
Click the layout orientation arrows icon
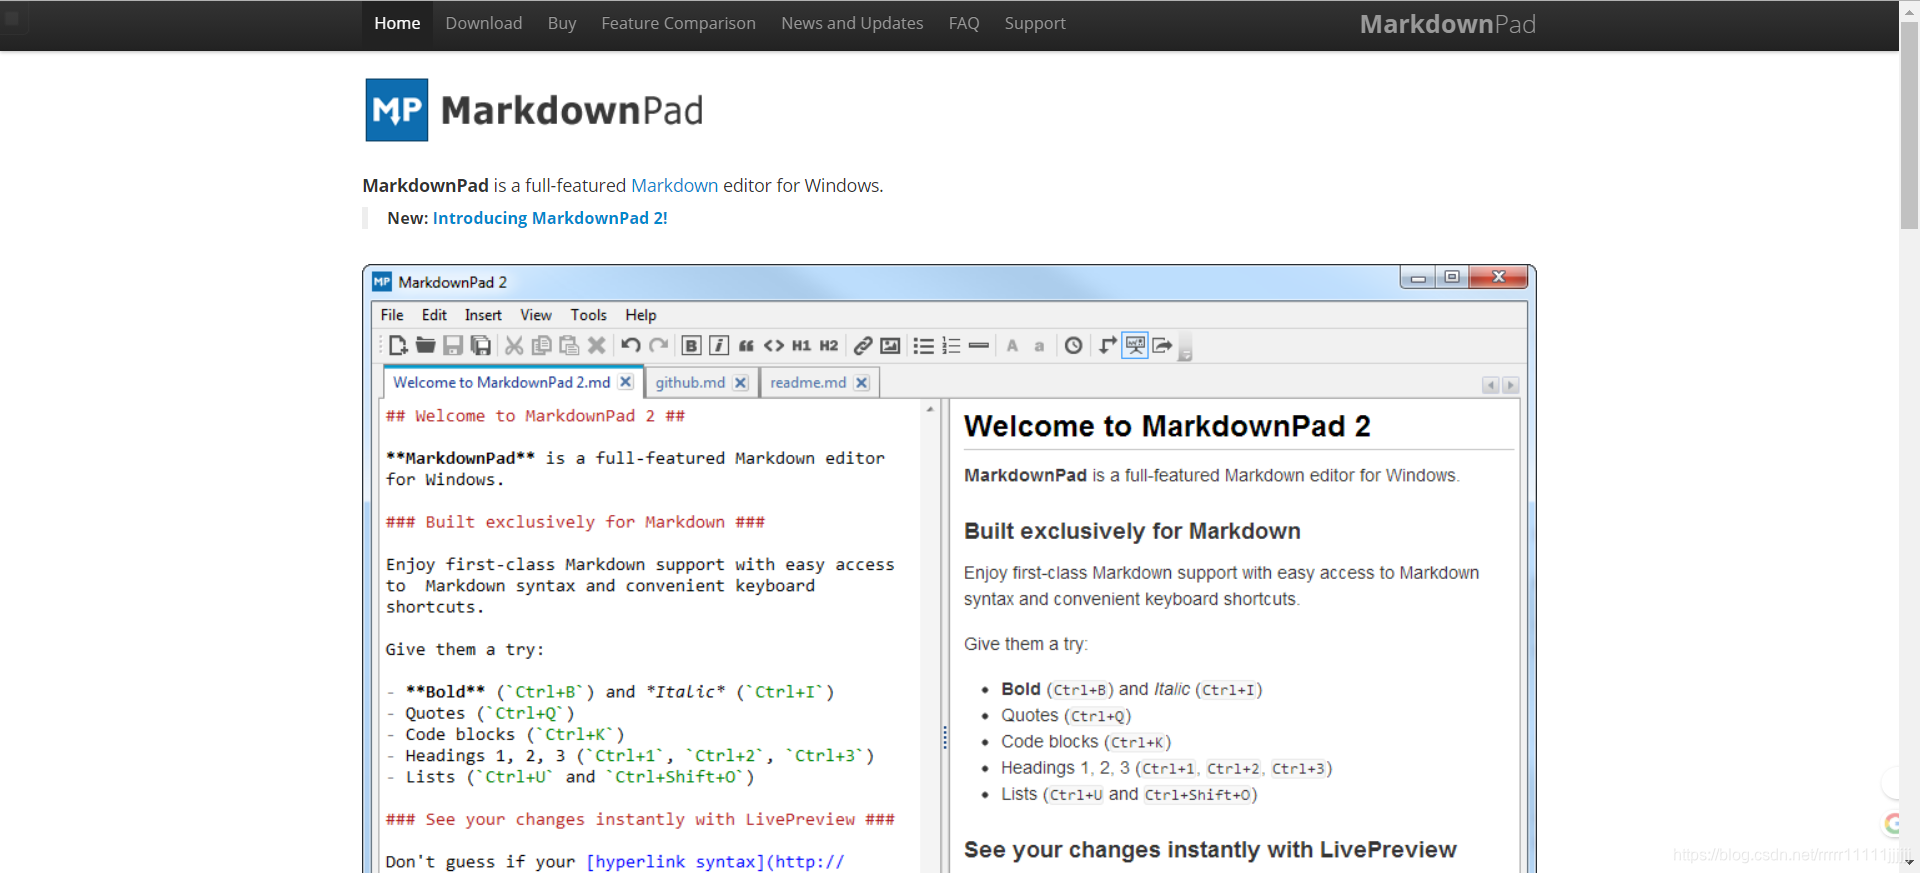(x=1107, y=346)
